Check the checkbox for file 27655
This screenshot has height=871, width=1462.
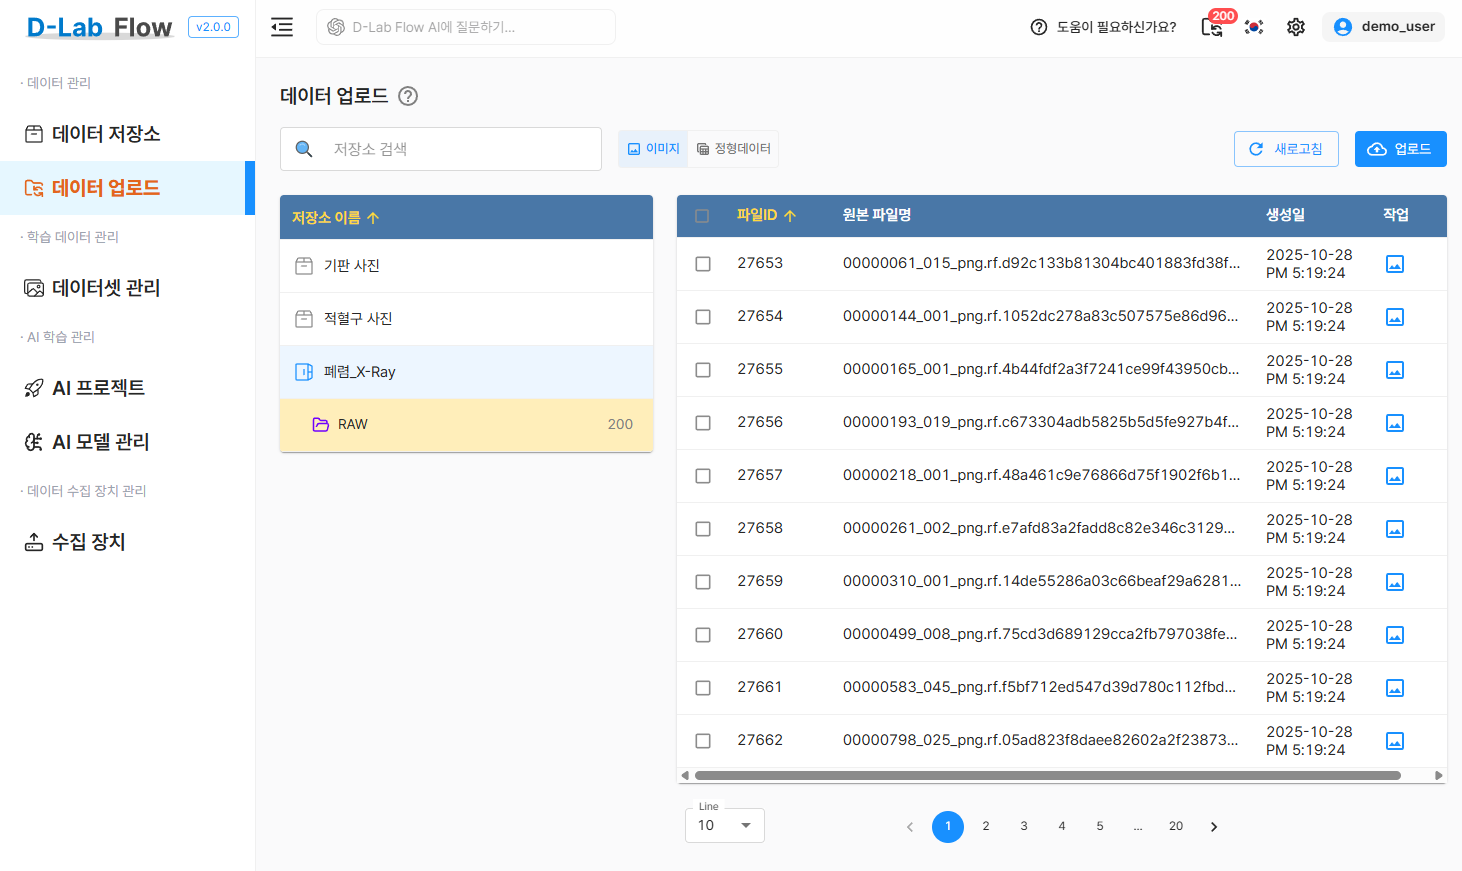tap(702, 369)
